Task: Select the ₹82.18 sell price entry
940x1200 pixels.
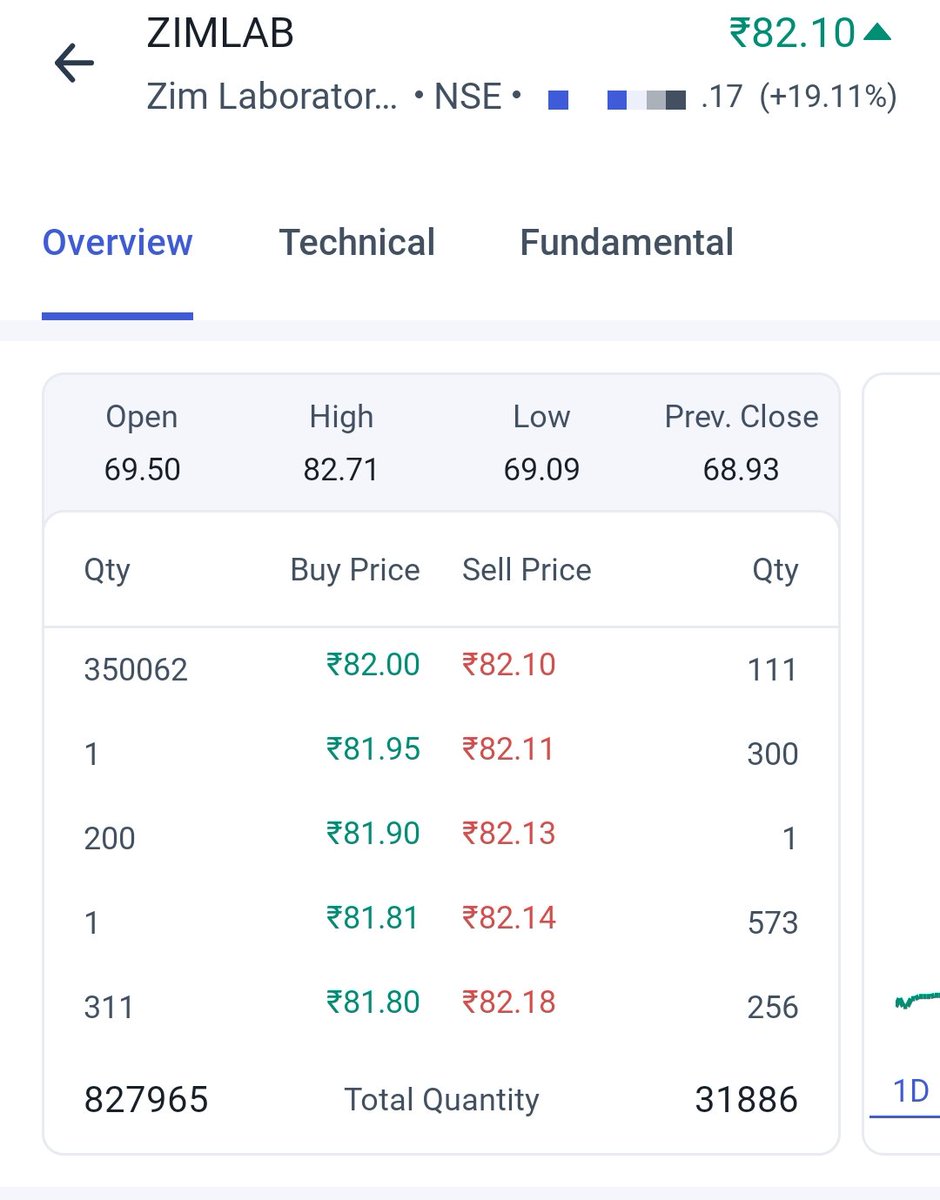Action: point(508,1001)
